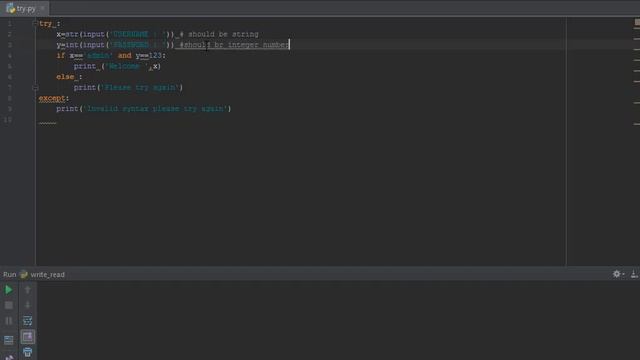Viewport: 640px width, 360px height.
Task: Click the 'else :' line
Action: tap(69, 77)
